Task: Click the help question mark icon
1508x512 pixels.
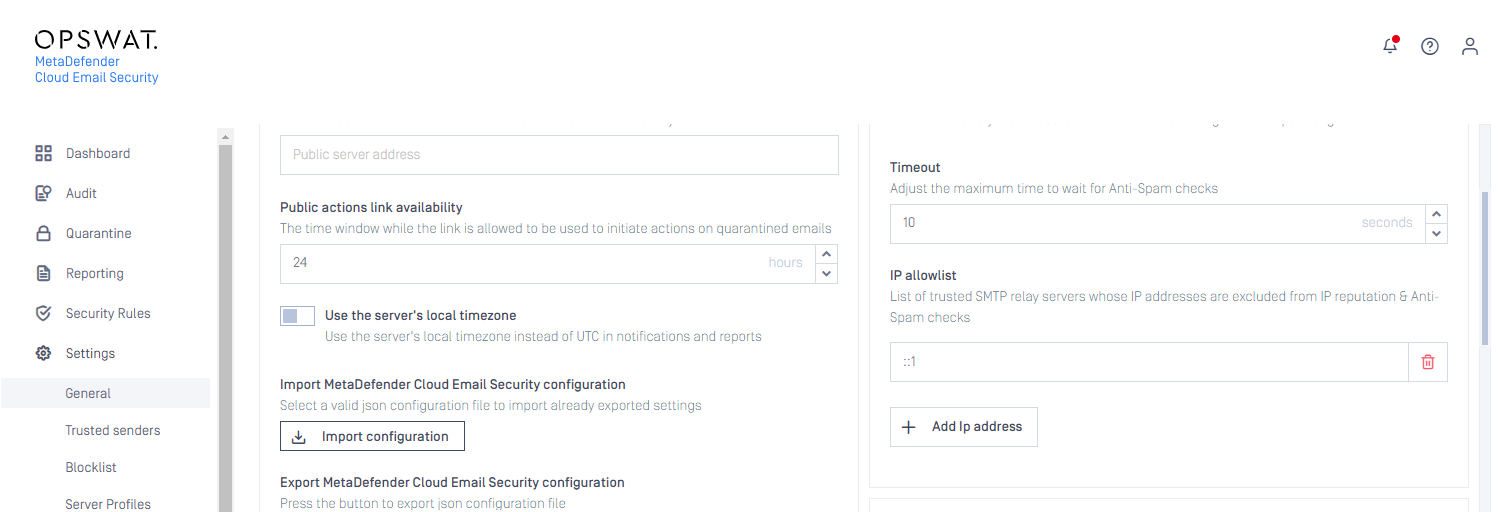Action: (1430, 46)
